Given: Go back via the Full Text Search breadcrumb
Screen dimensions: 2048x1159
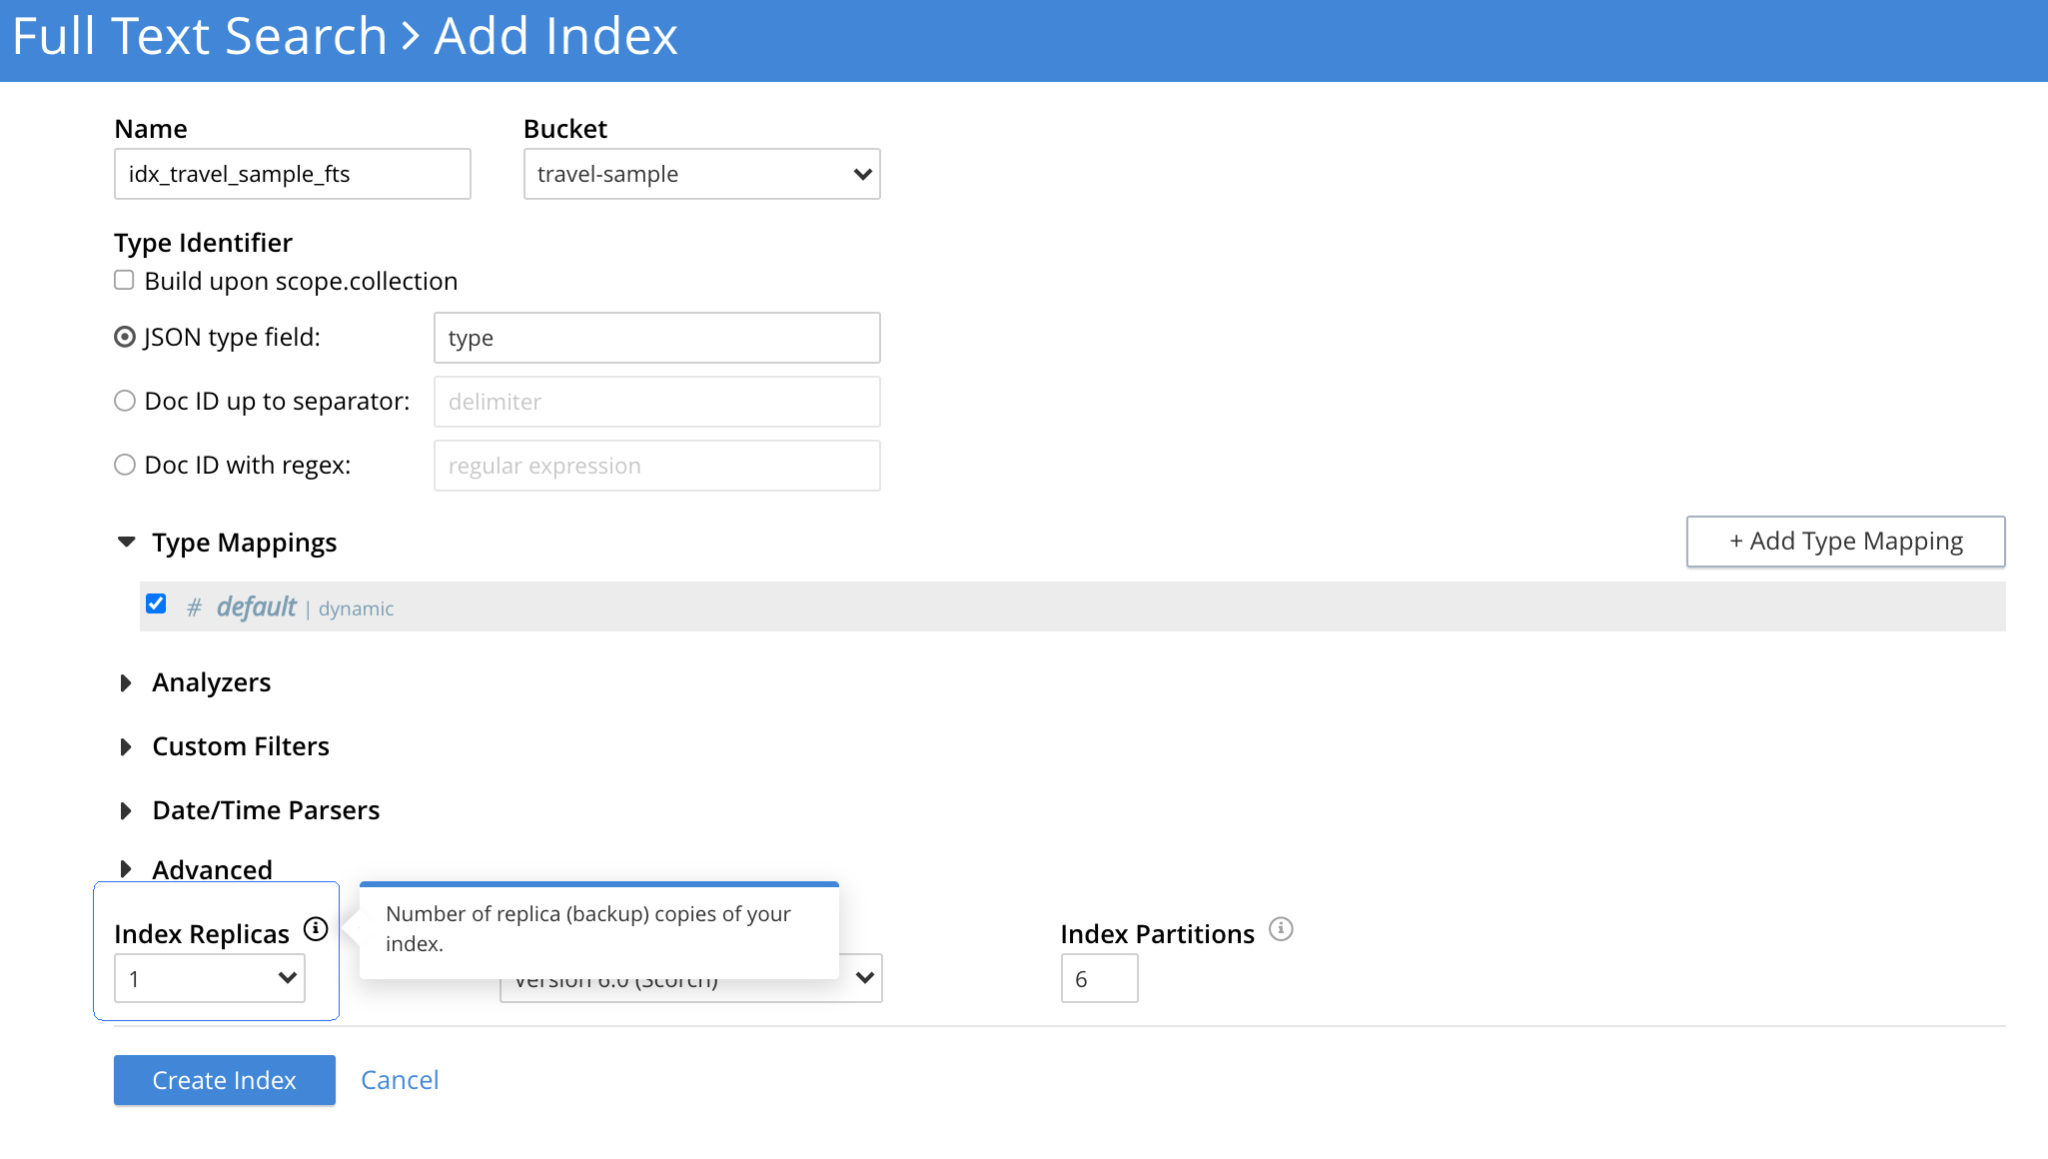Looking at the screenshot, I should tap(198, 36).
